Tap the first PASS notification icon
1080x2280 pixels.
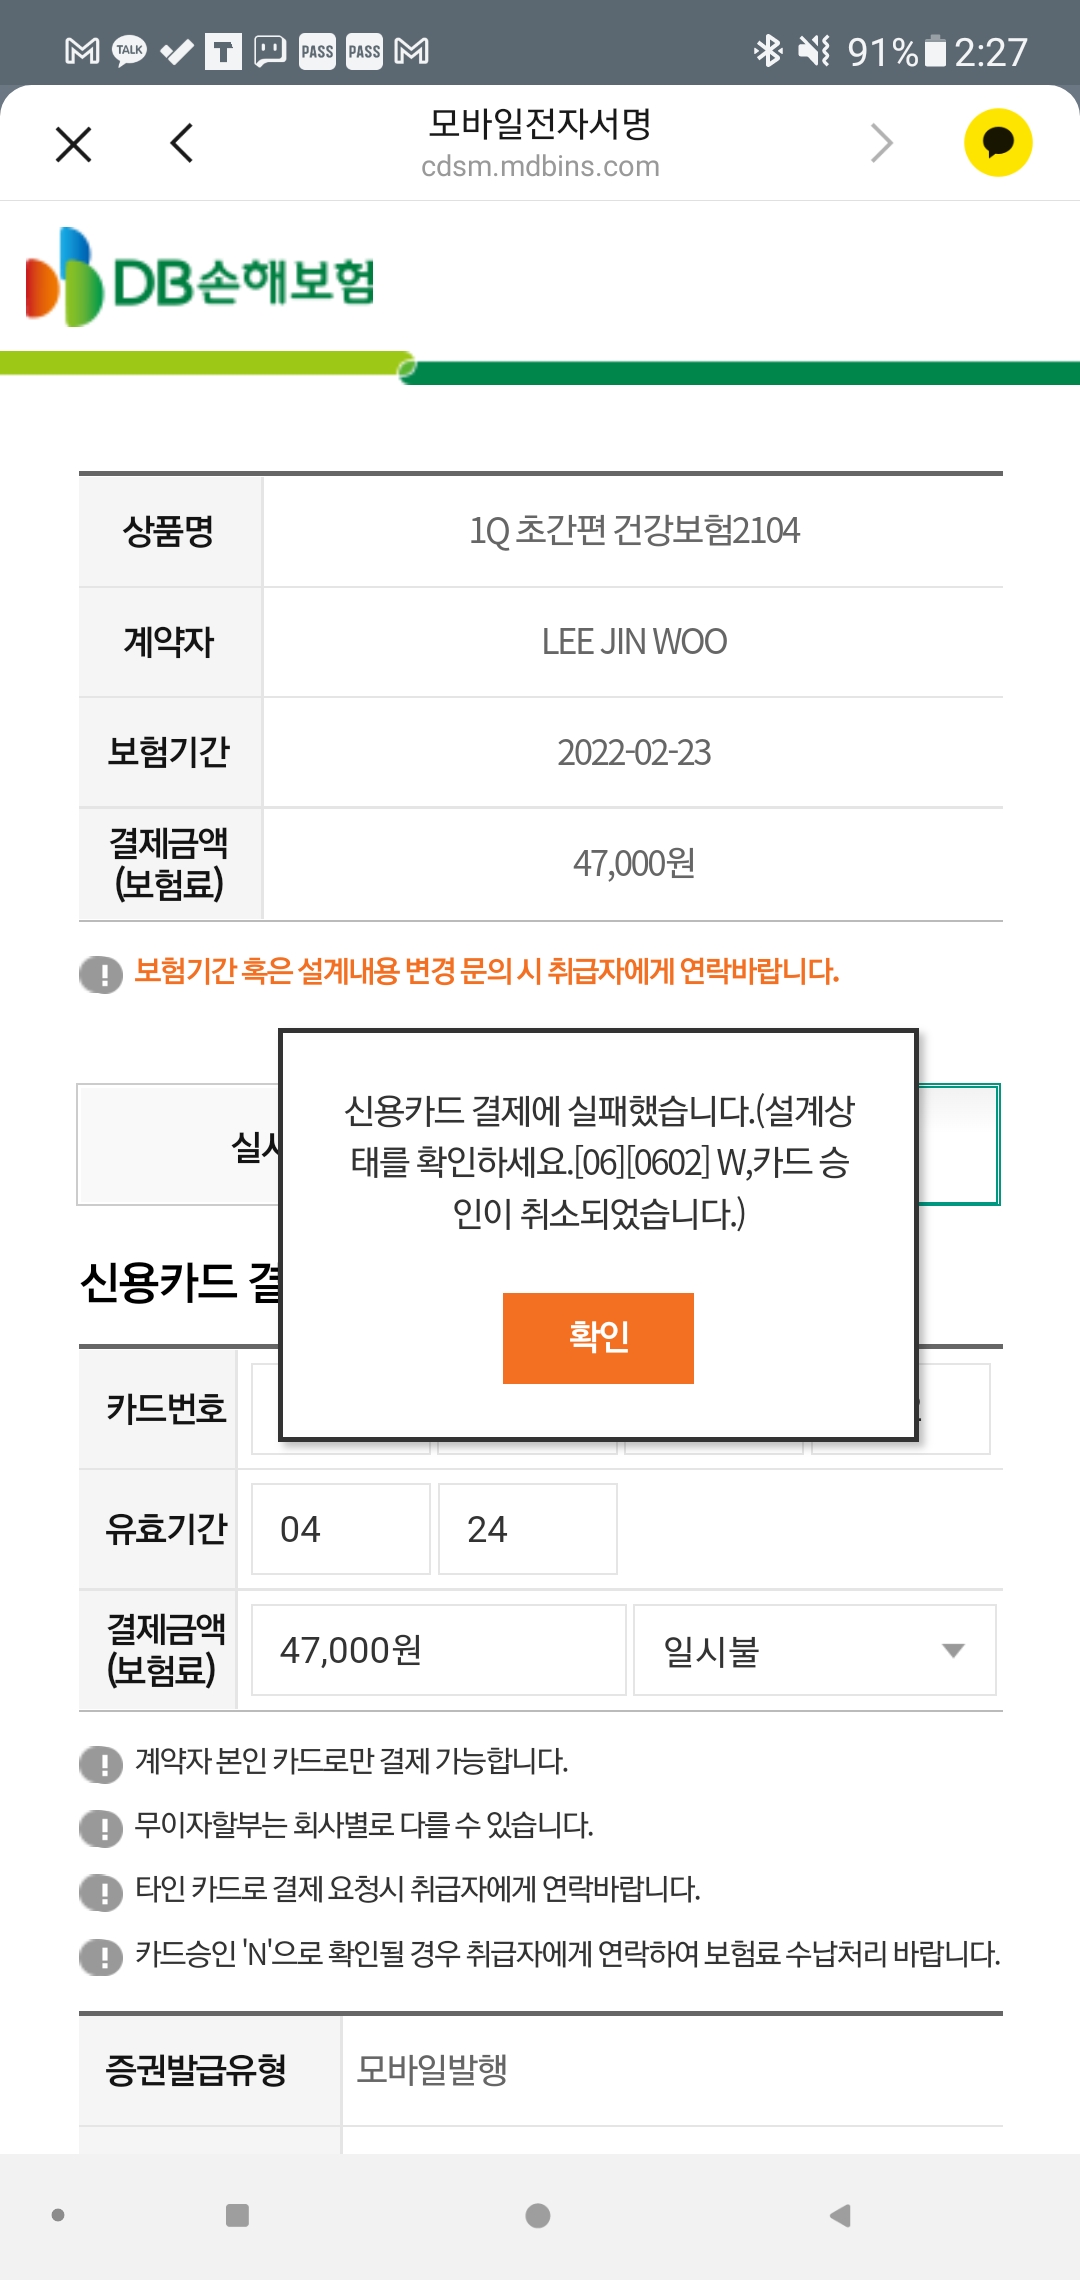(x=317, y=51)
